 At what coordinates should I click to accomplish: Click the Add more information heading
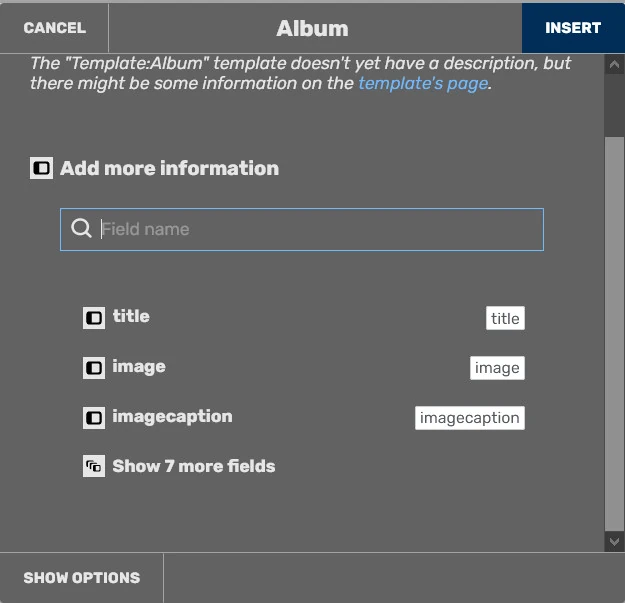[x=169, y=168]
